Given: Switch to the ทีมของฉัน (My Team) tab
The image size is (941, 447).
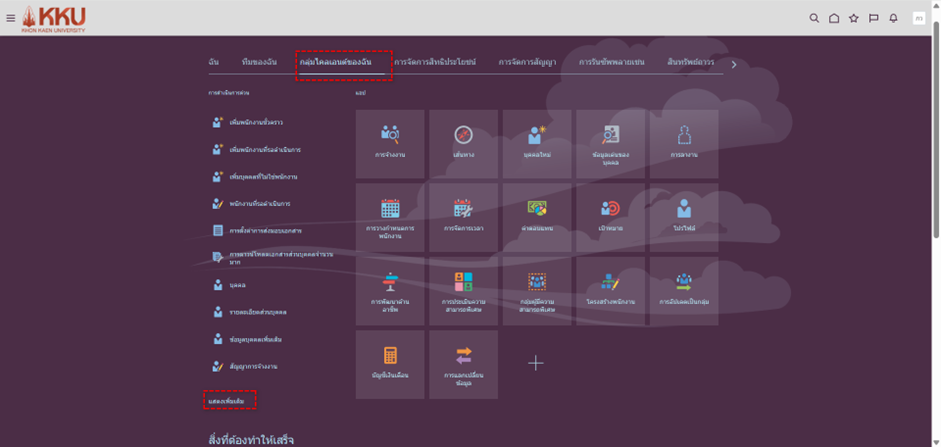Looking at the screenshot, I should [x=259, y=62].
